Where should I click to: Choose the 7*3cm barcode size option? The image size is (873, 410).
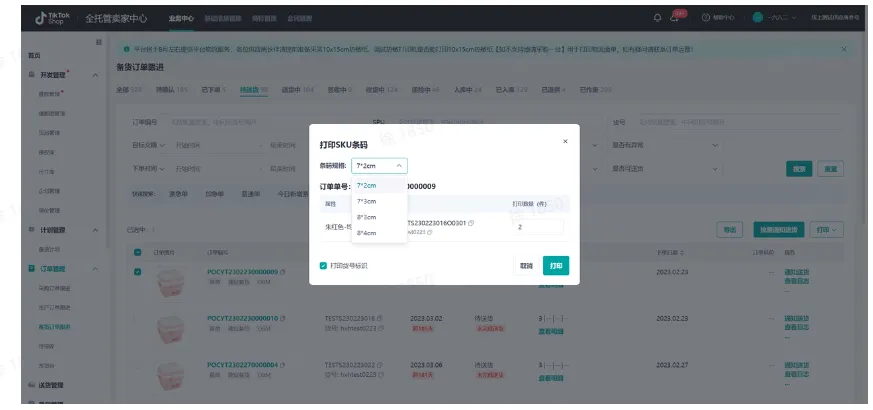(x=379, y=201)
